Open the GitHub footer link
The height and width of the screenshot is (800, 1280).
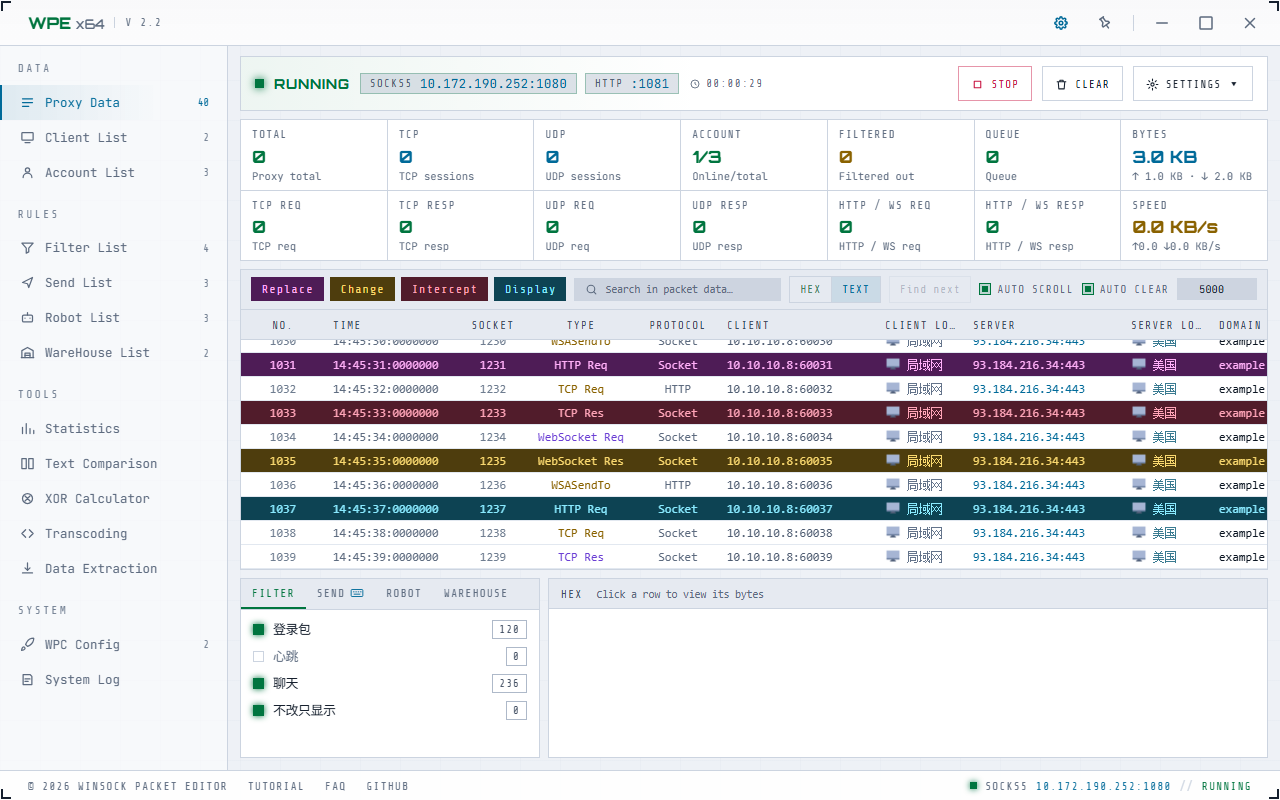tap(387, 786)
